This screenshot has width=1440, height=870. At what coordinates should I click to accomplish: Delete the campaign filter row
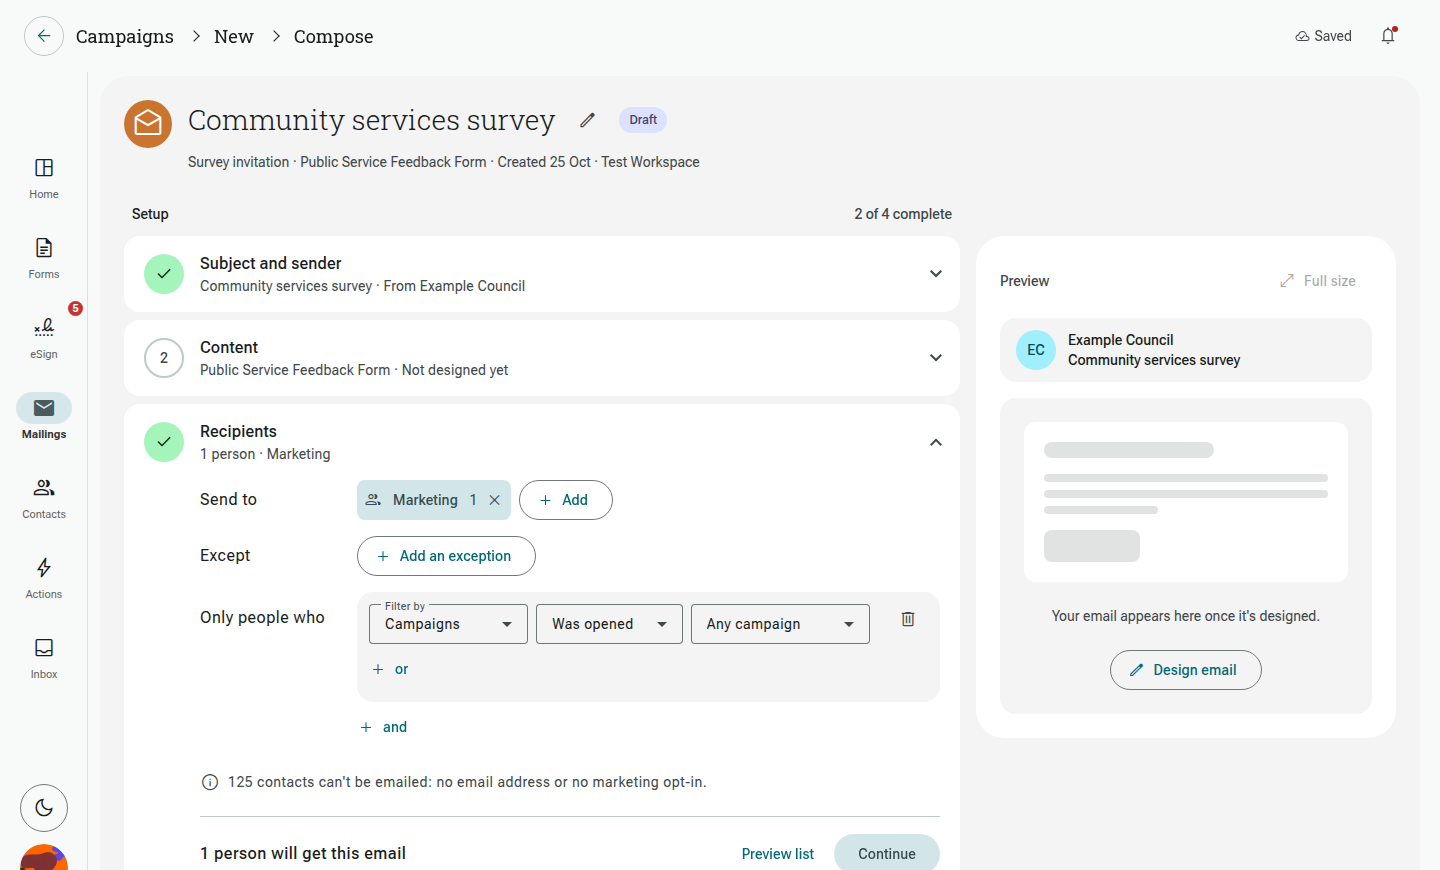click(908, 619)
